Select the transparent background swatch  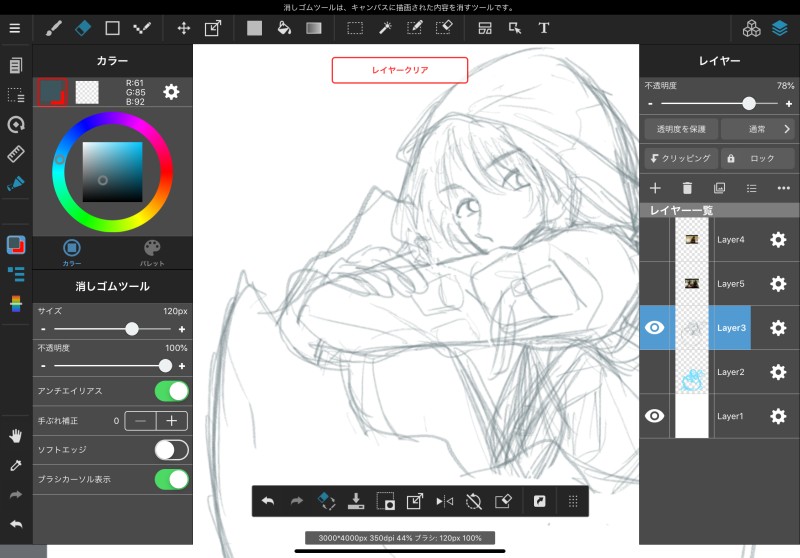point(87,92)
